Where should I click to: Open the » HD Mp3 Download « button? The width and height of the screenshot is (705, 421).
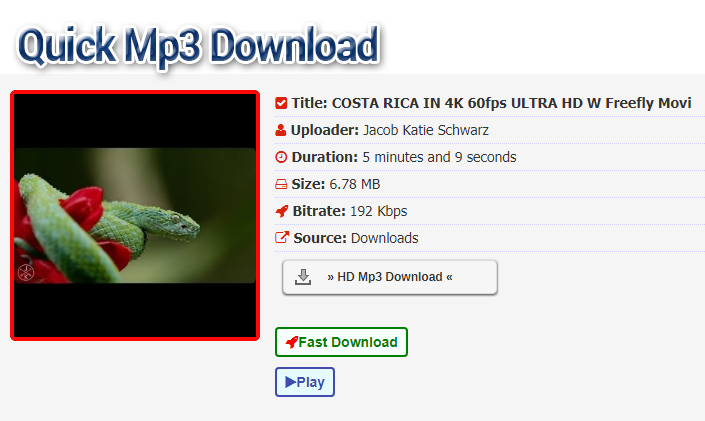390,277
